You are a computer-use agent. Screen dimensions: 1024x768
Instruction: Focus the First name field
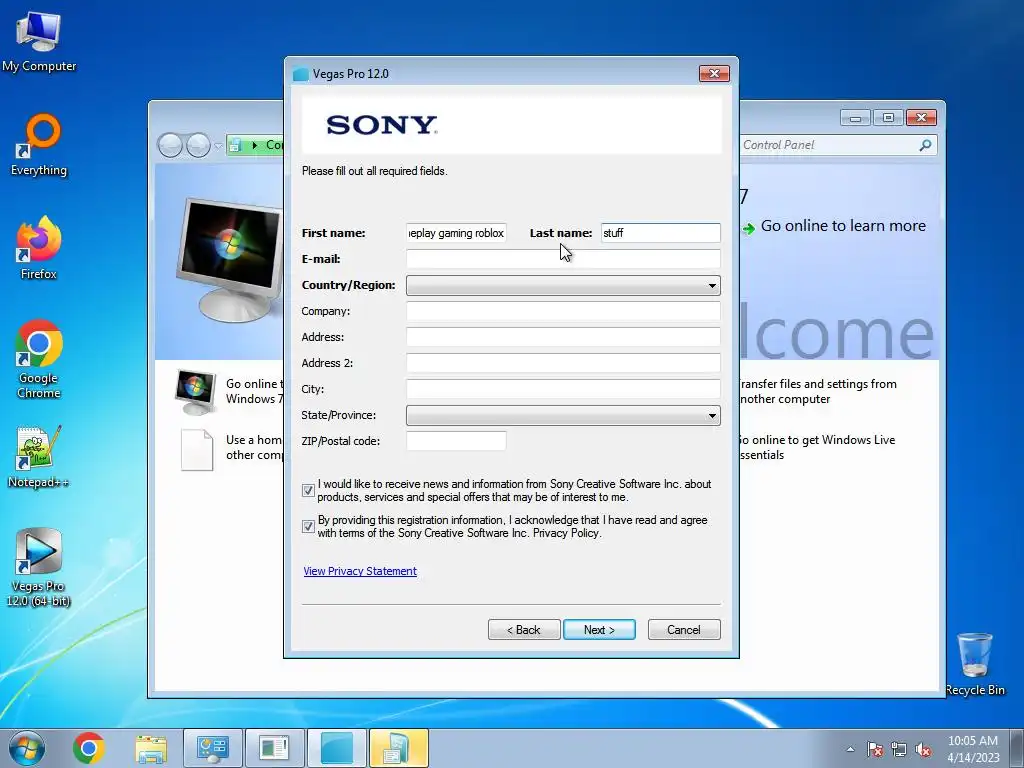click(456, 233)
